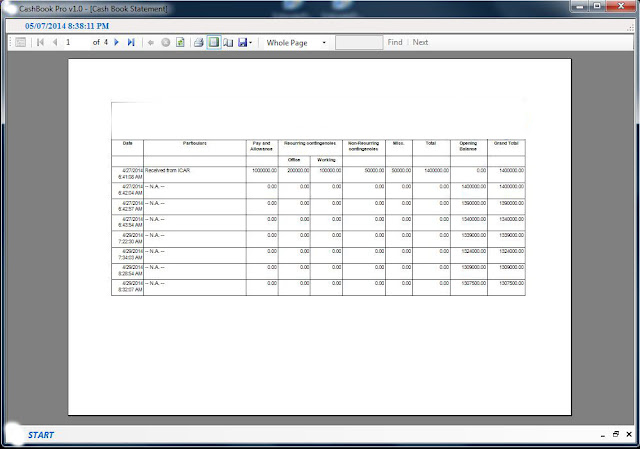
Task: Click the back to parent report arrow
Action: click(151, 42)
